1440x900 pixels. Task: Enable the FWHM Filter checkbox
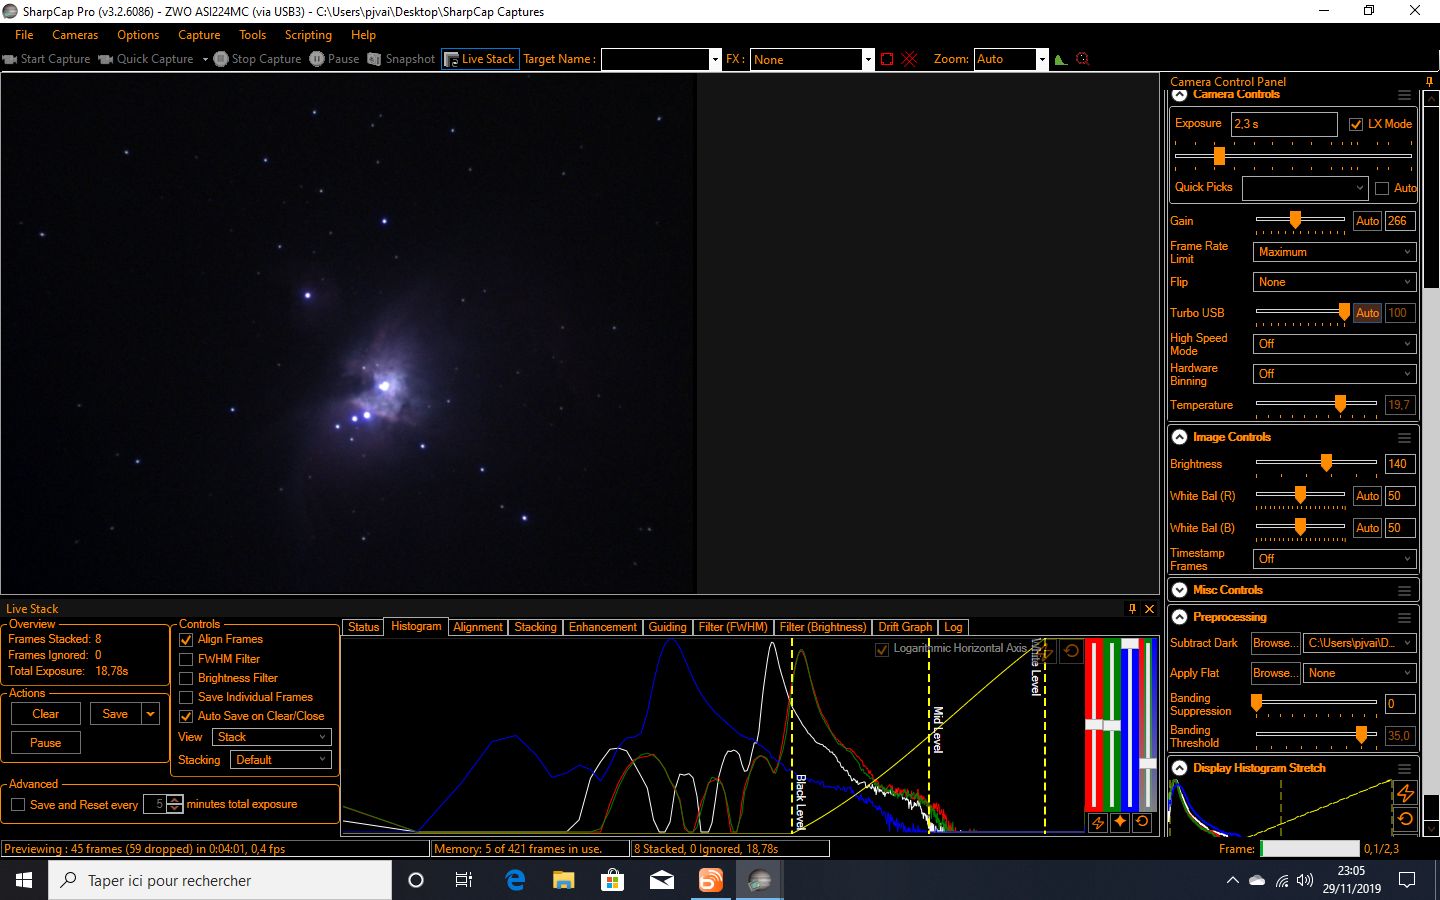click(186, 660)
